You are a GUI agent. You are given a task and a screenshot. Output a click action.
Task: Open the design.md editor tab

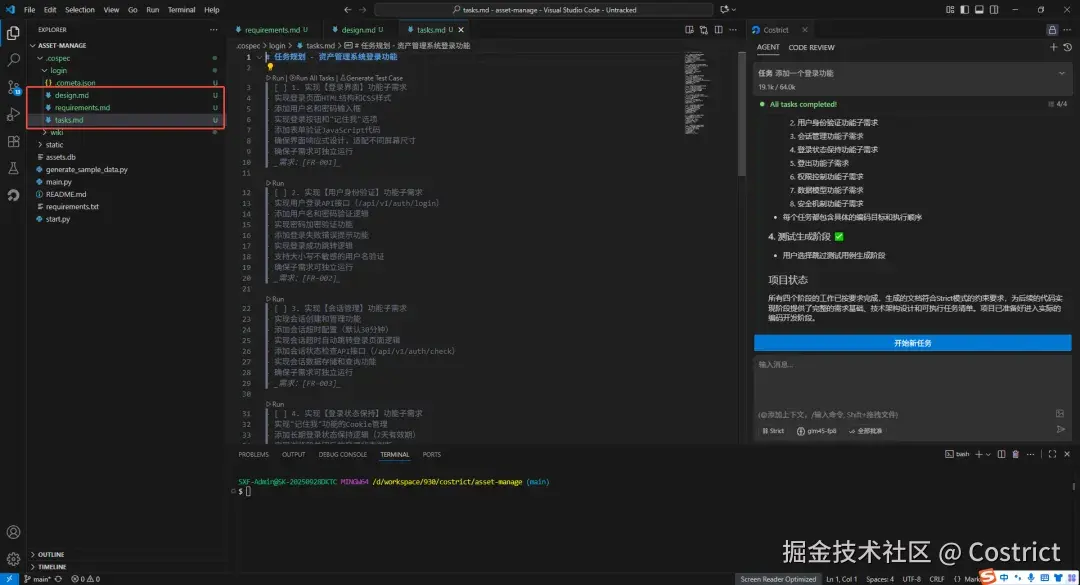point(357,29)
